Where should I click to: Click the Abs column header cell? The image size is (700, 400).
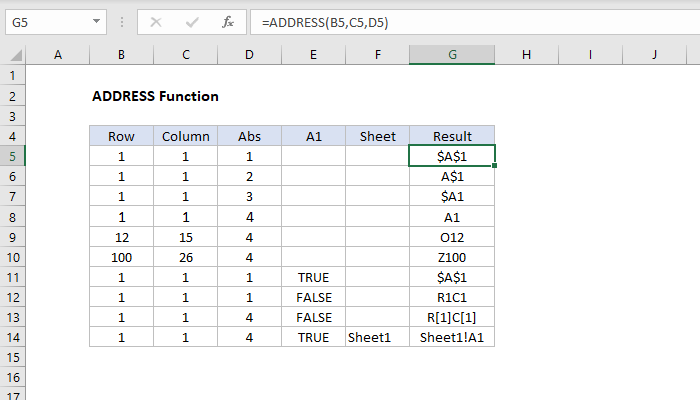point(249,135)
